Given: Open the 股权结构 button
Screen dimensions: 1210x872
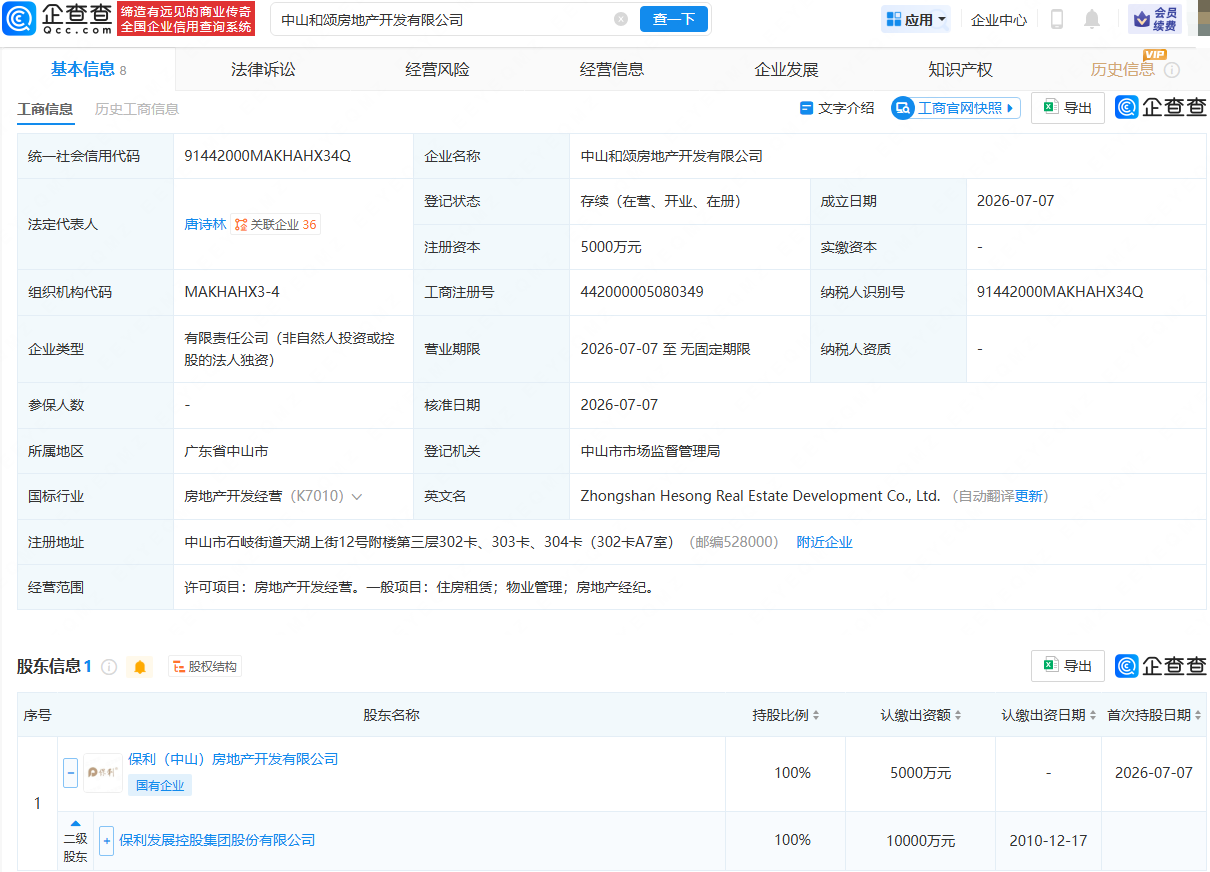Looking at the screenshot, I should pyautogui.click(x=205, y=667).
